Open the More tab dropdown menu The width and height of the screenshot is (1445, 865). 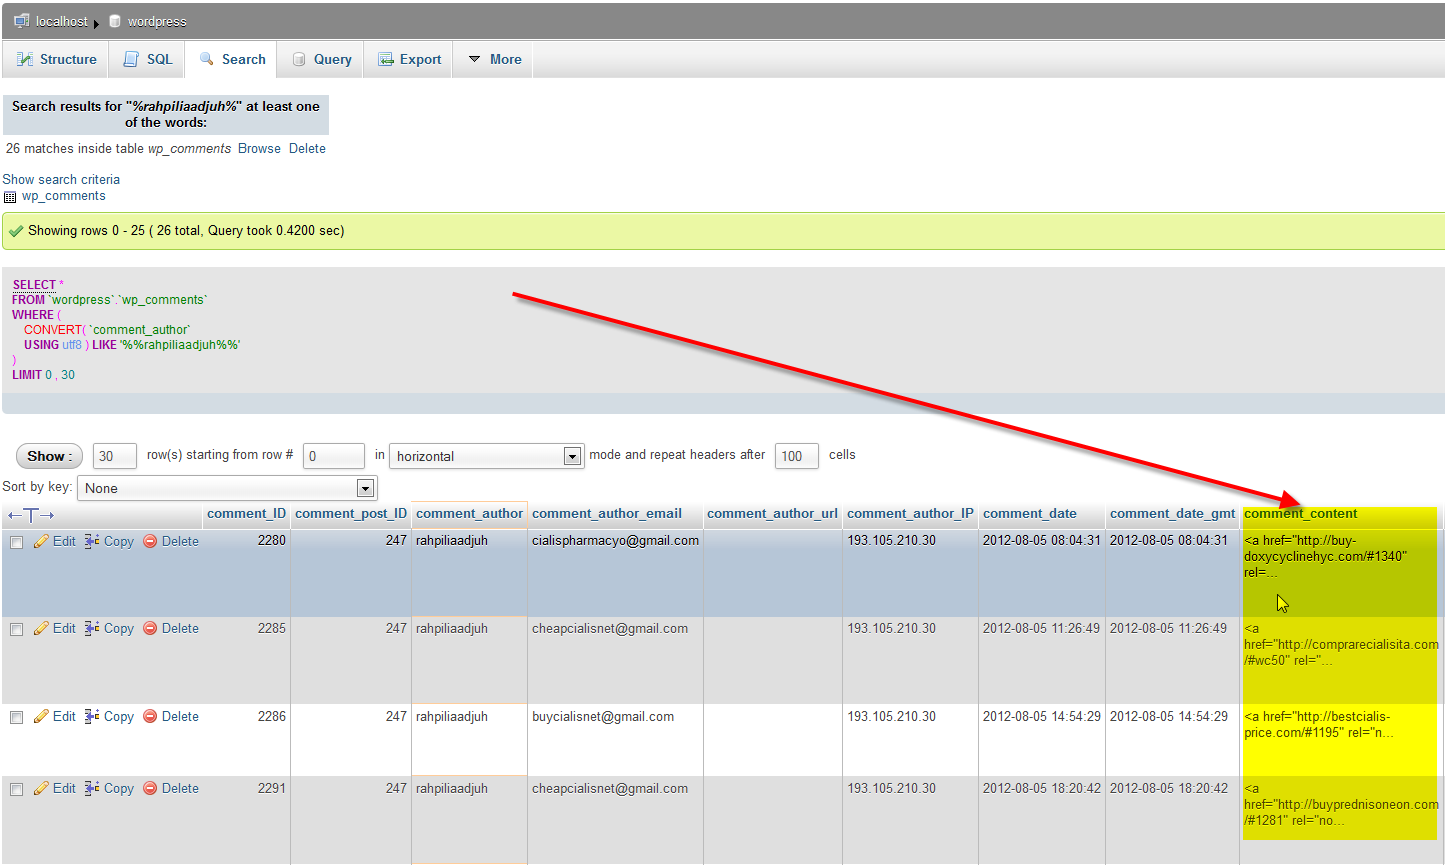pos(494,59)
